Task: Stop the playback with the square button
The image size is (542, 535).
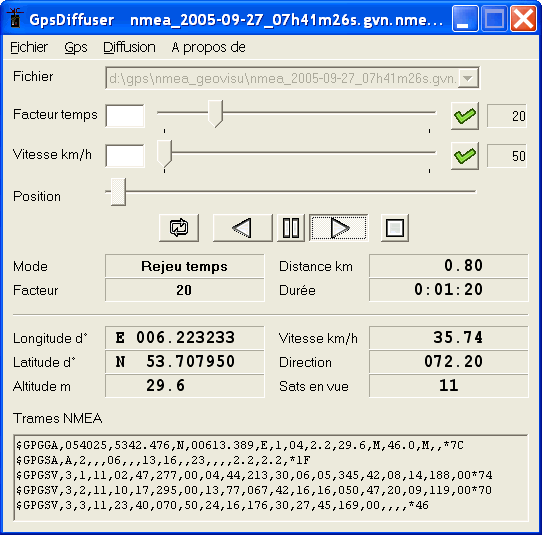Action: click(395, 228)
